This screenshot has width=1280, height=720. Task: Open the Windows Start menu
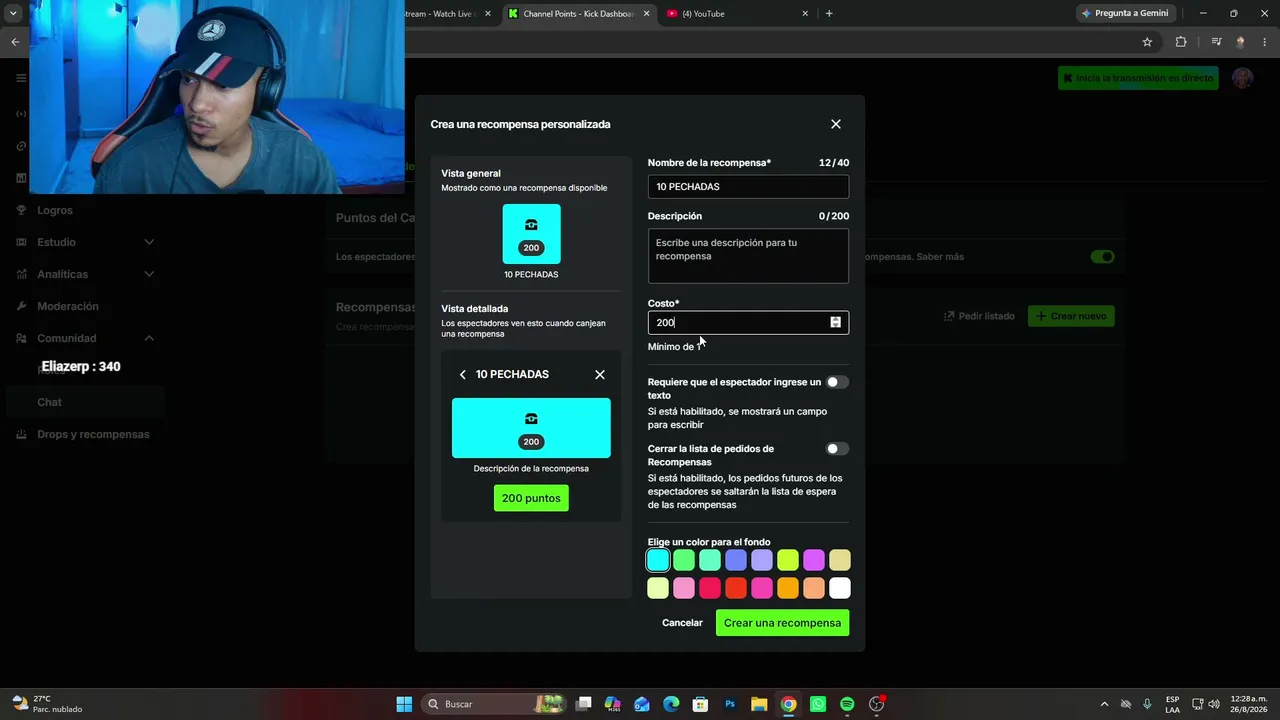click(x=404, y=704)
